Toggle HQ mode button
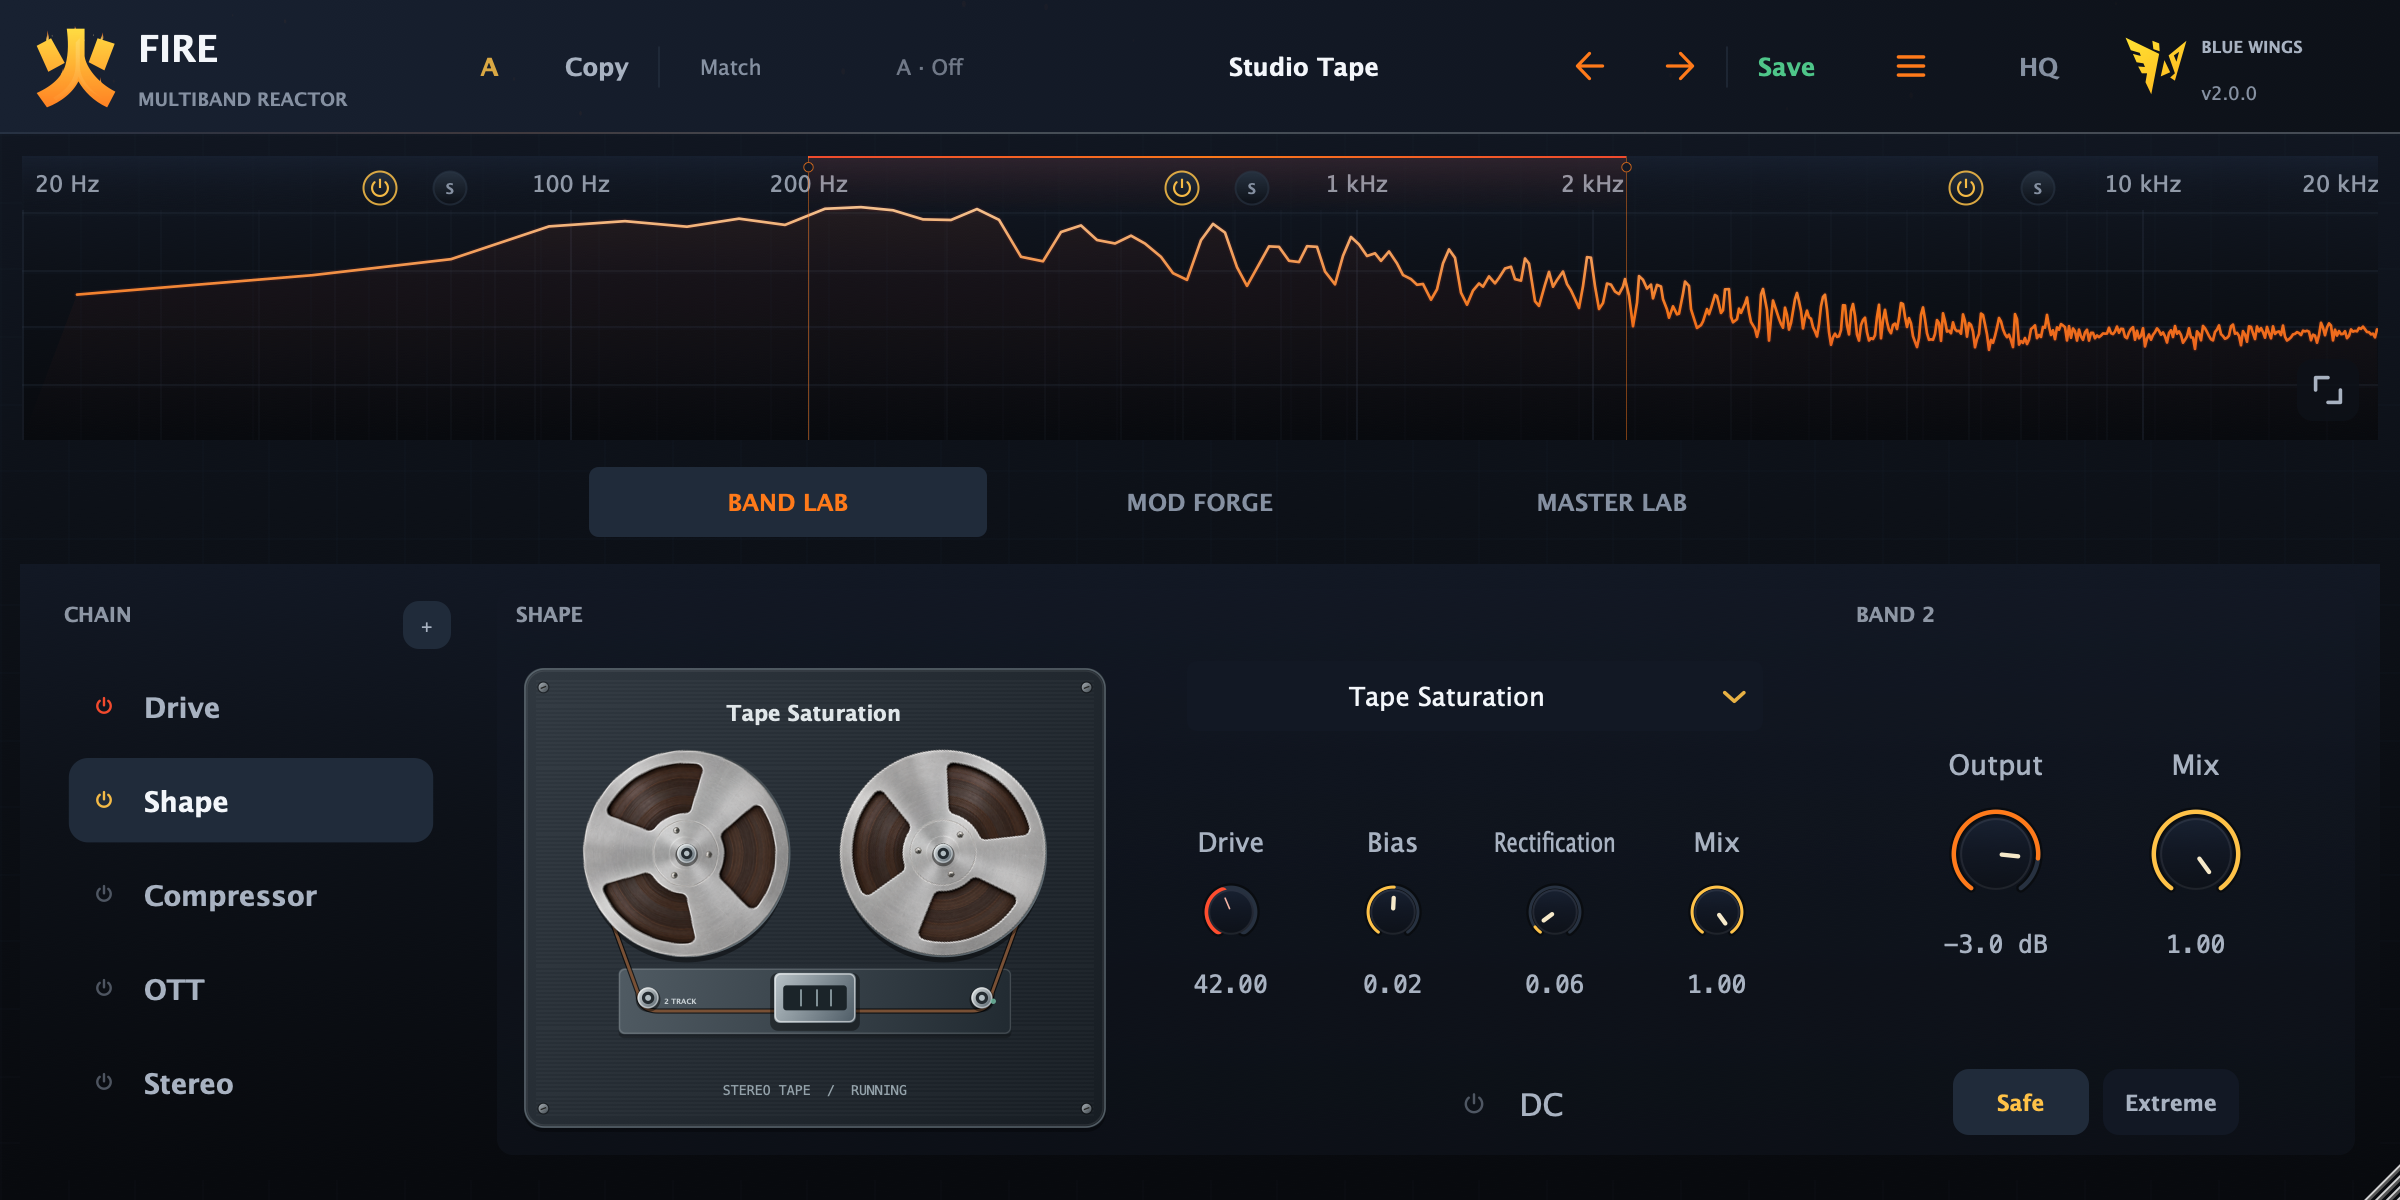 [x=2038, y=67]
